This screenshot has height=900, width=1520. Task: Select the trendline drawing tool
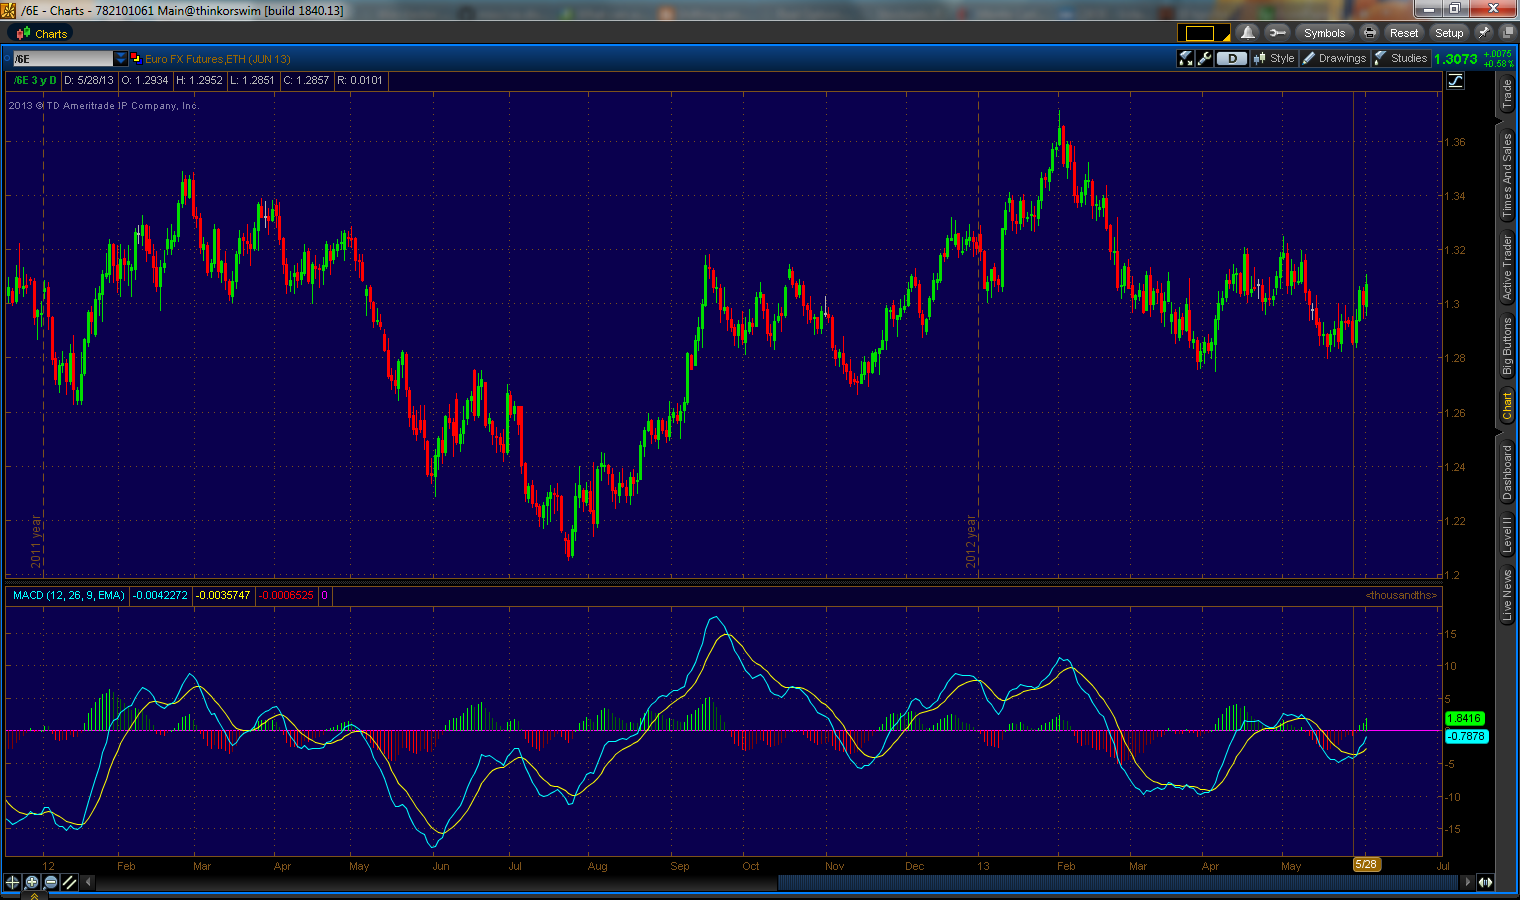[70, 882]
